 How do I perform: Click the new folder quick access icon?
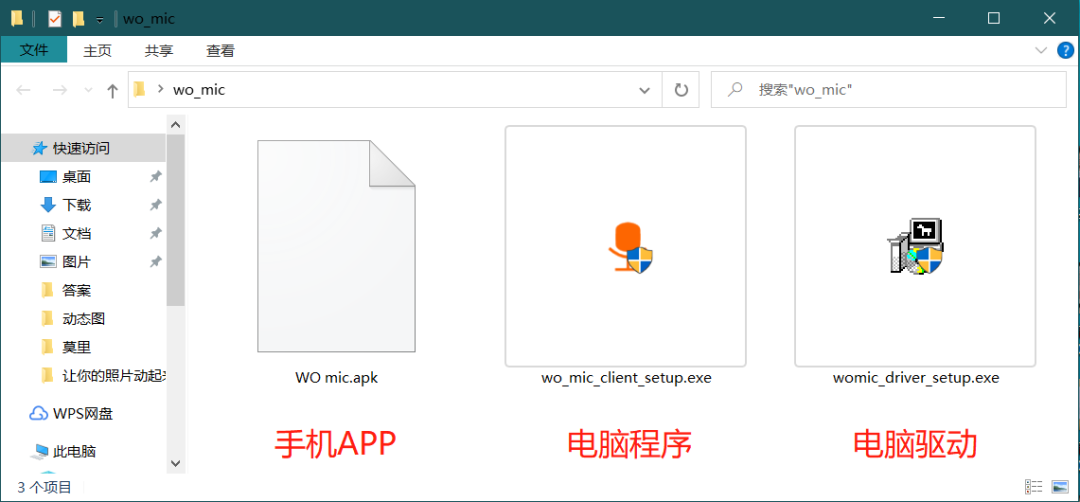click(x=79, y=19)
